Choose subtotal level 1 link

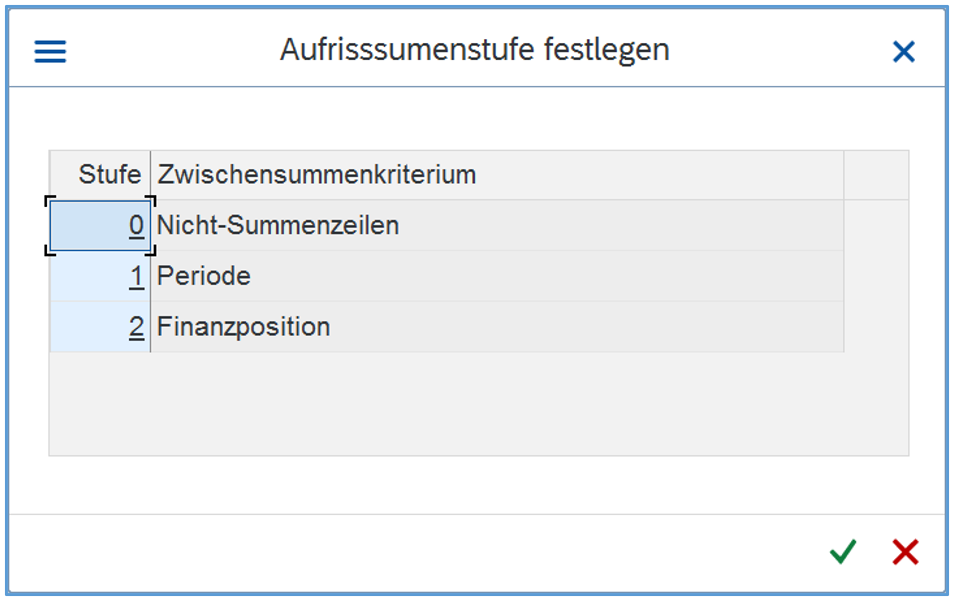click(136, 277)
